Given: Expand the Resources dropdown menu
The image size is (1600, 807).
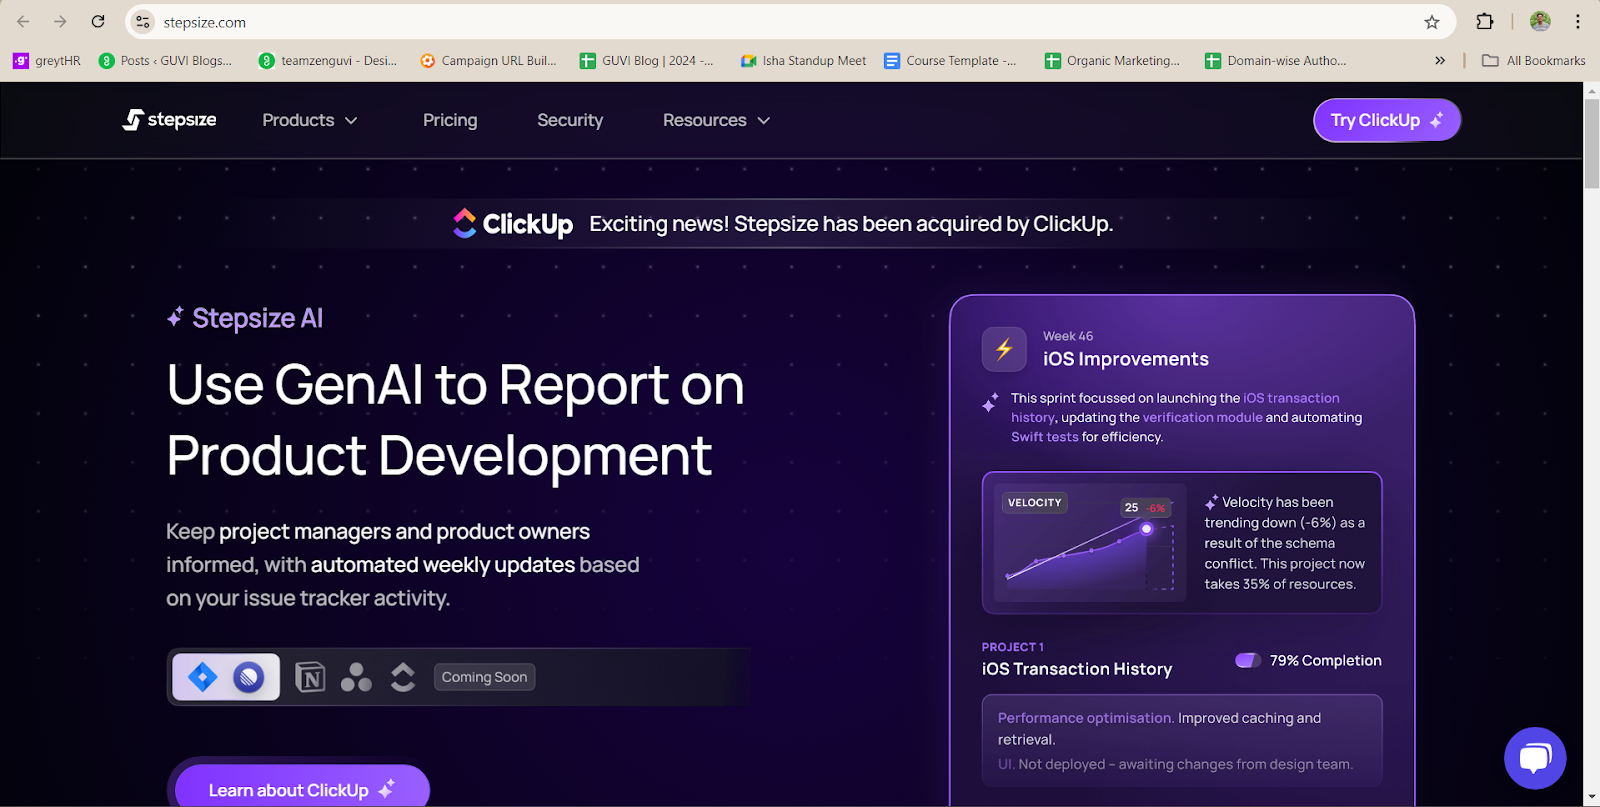Looking at the screenshot, I should tap(716, 120).
